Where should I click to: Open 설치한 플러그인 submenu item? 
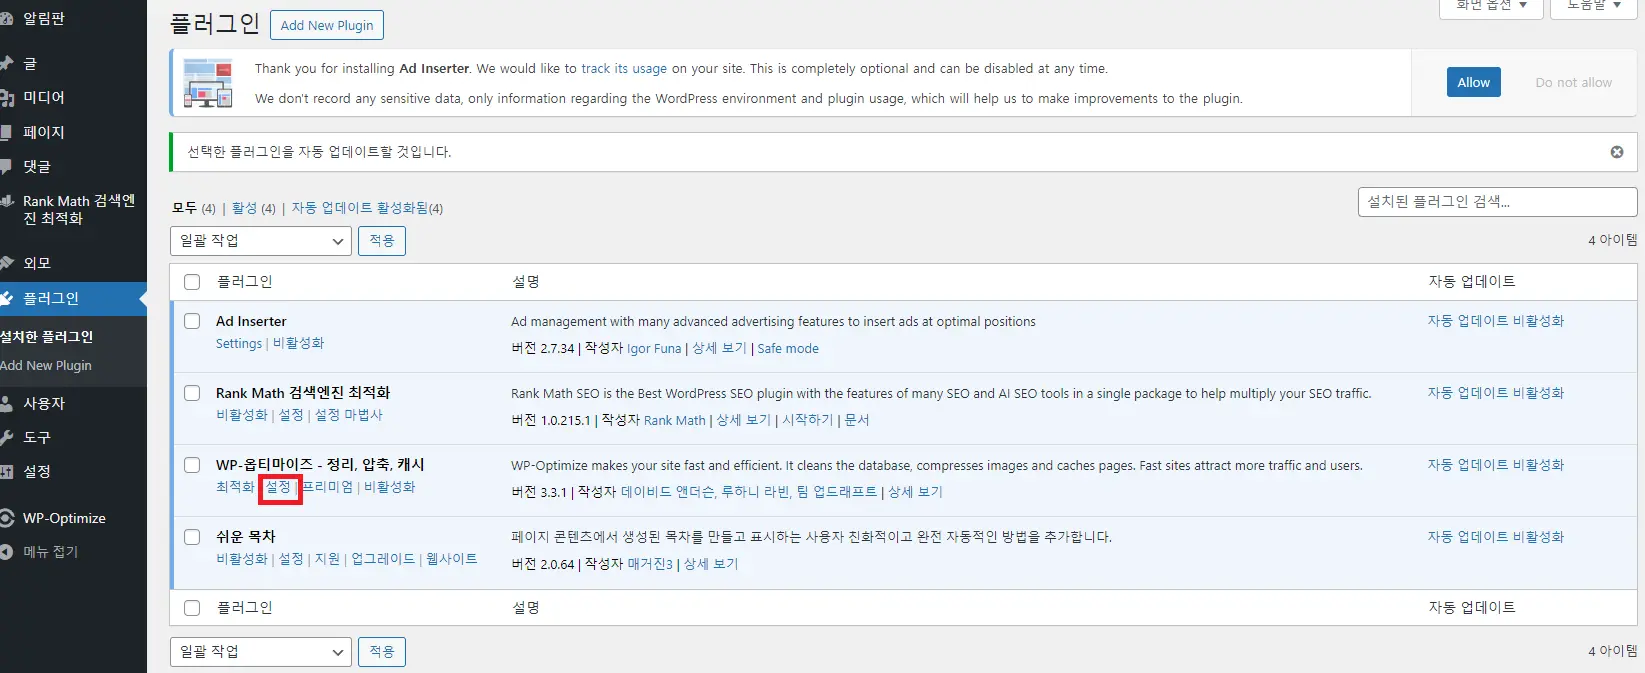point(47,337)
